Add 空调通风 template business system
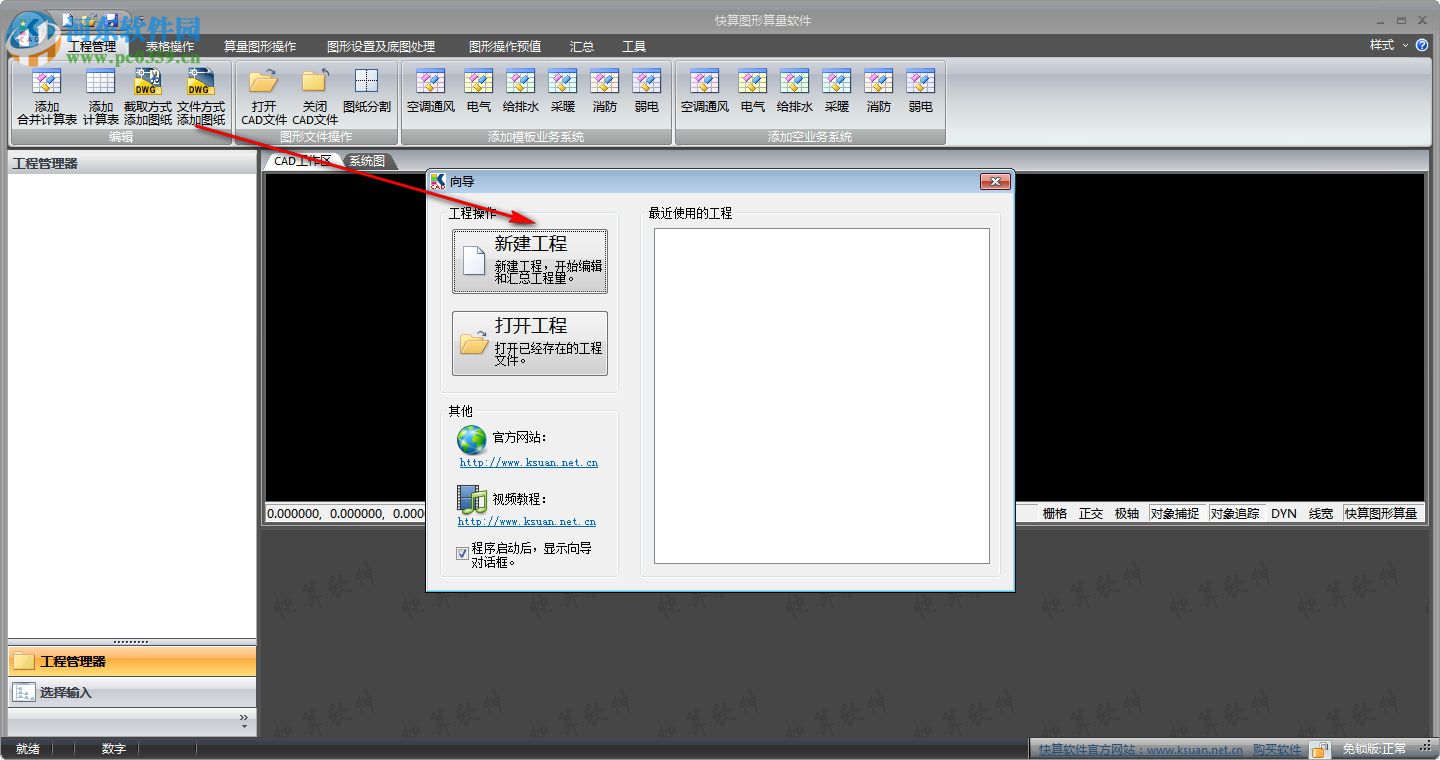 click(x=431, y=95)
